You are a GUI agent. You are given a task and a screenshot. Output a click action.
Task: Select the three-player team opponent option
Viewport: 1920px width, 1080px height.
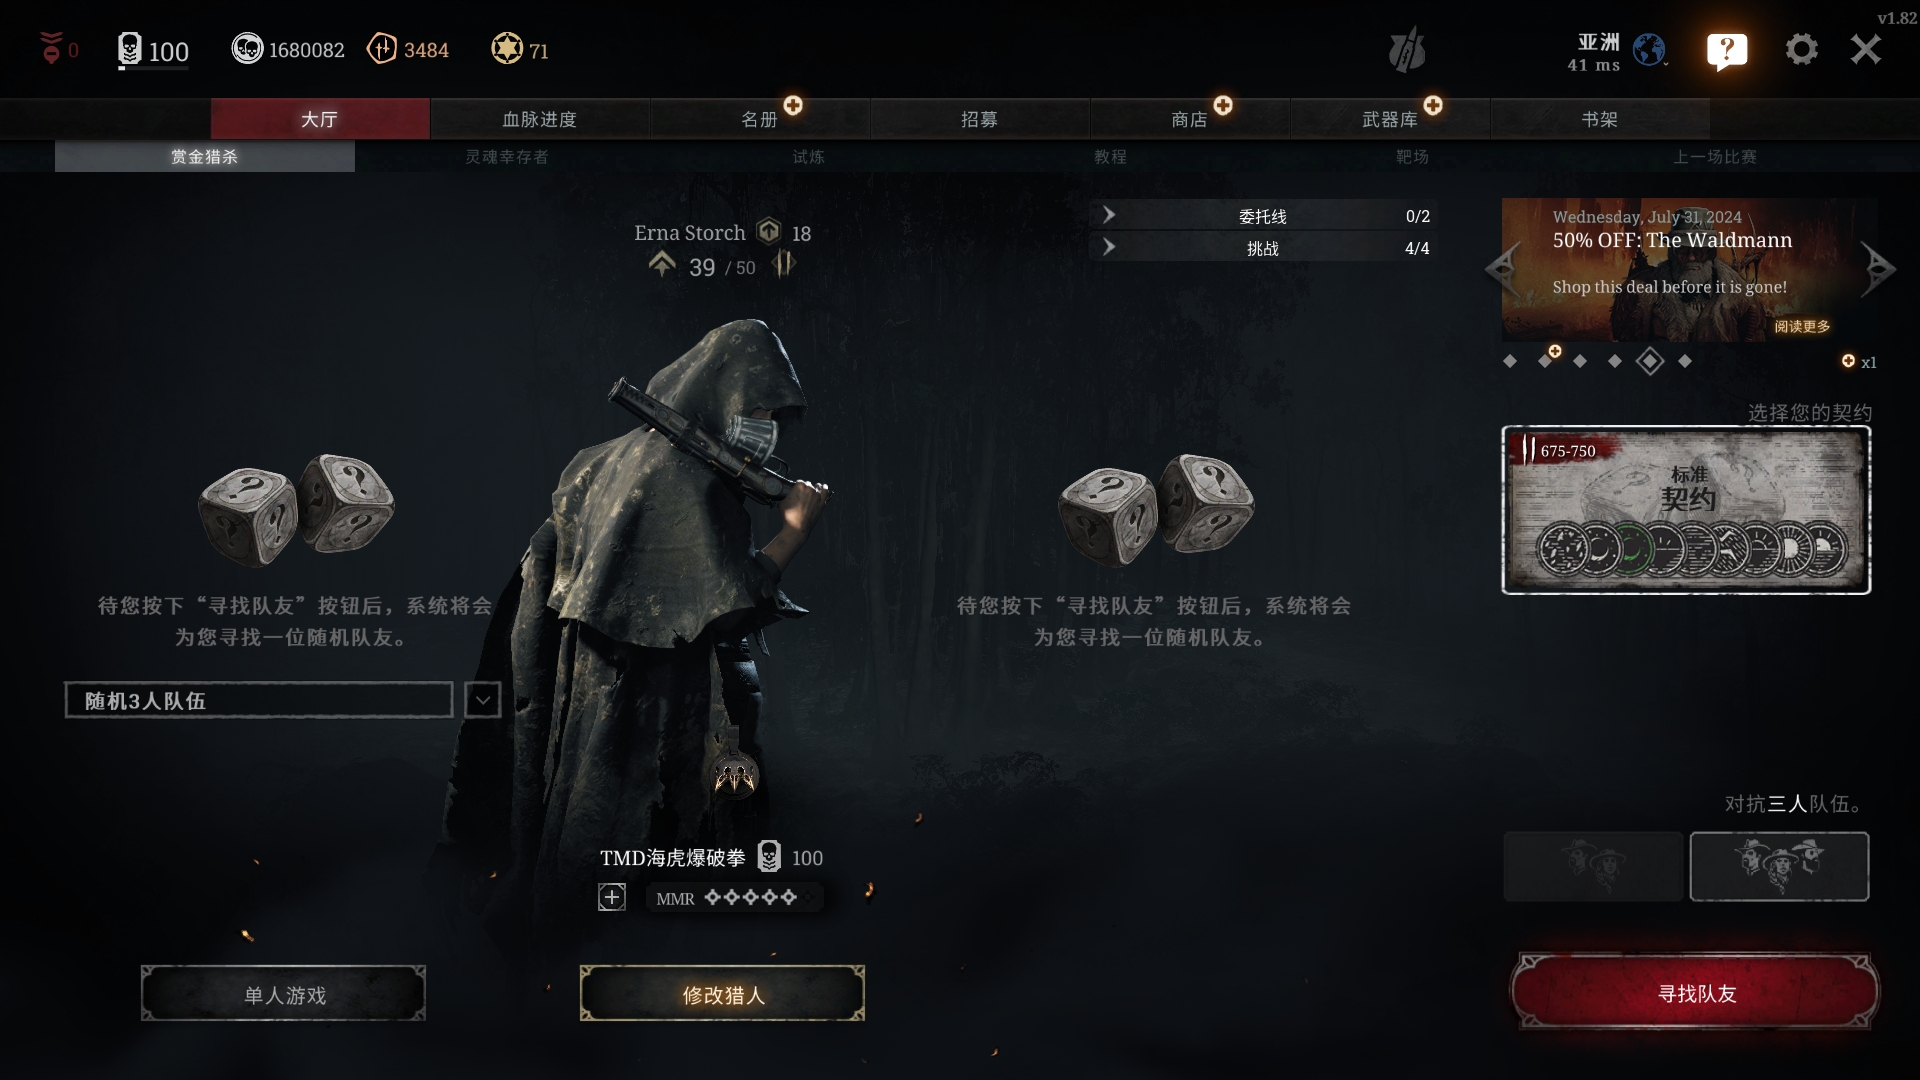click(x=1779, y=866)
